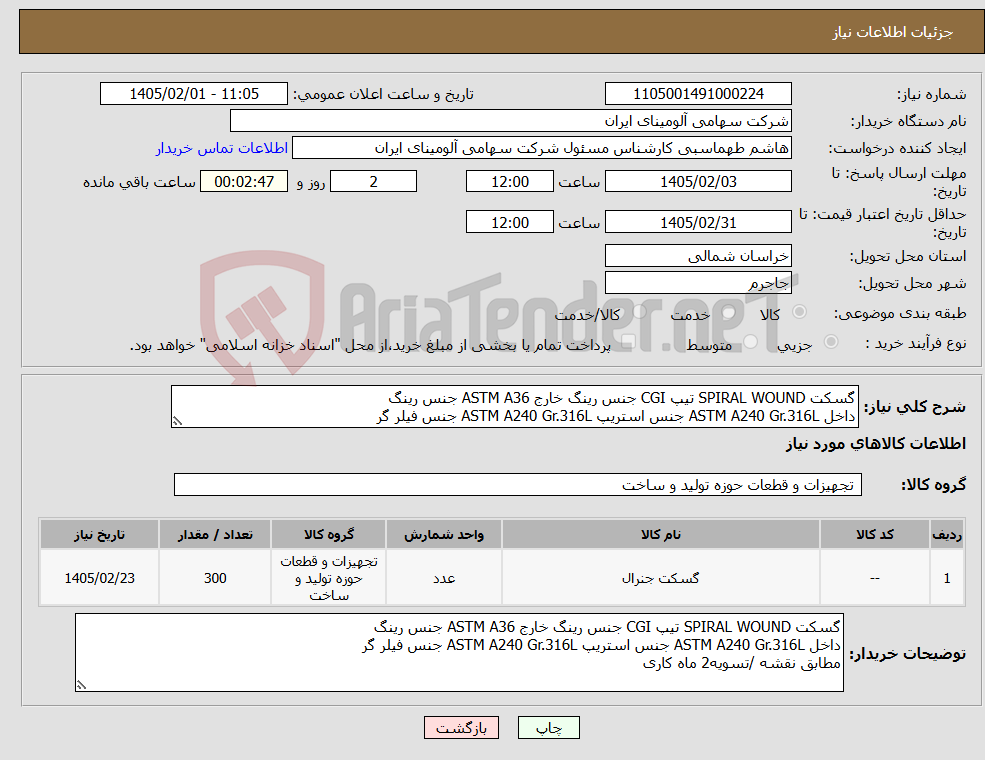Click item name cell گسکت جنرال
Viewport: 985px width, 760px height.
660,578
